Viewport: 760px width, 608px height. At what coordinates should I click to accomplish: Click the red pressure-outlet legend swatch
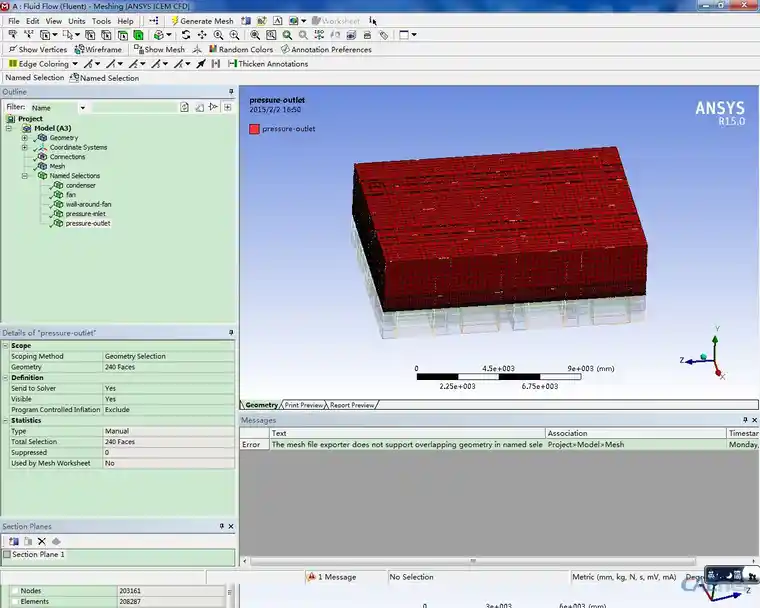254,129
